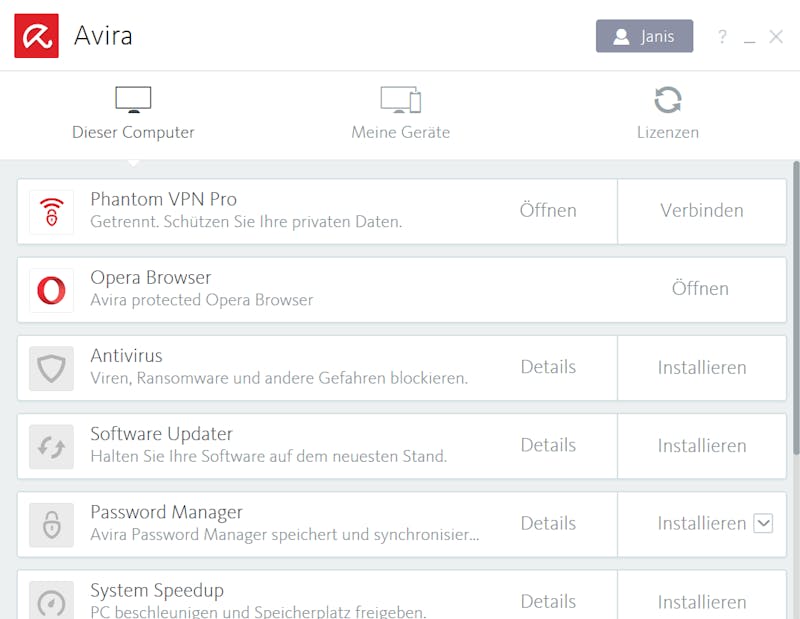The image size is (800, 619).
Task: Click 'Getrennt. Schützen Sie Ihre privaten Daten.'
Action: click(x=246, y=222)
